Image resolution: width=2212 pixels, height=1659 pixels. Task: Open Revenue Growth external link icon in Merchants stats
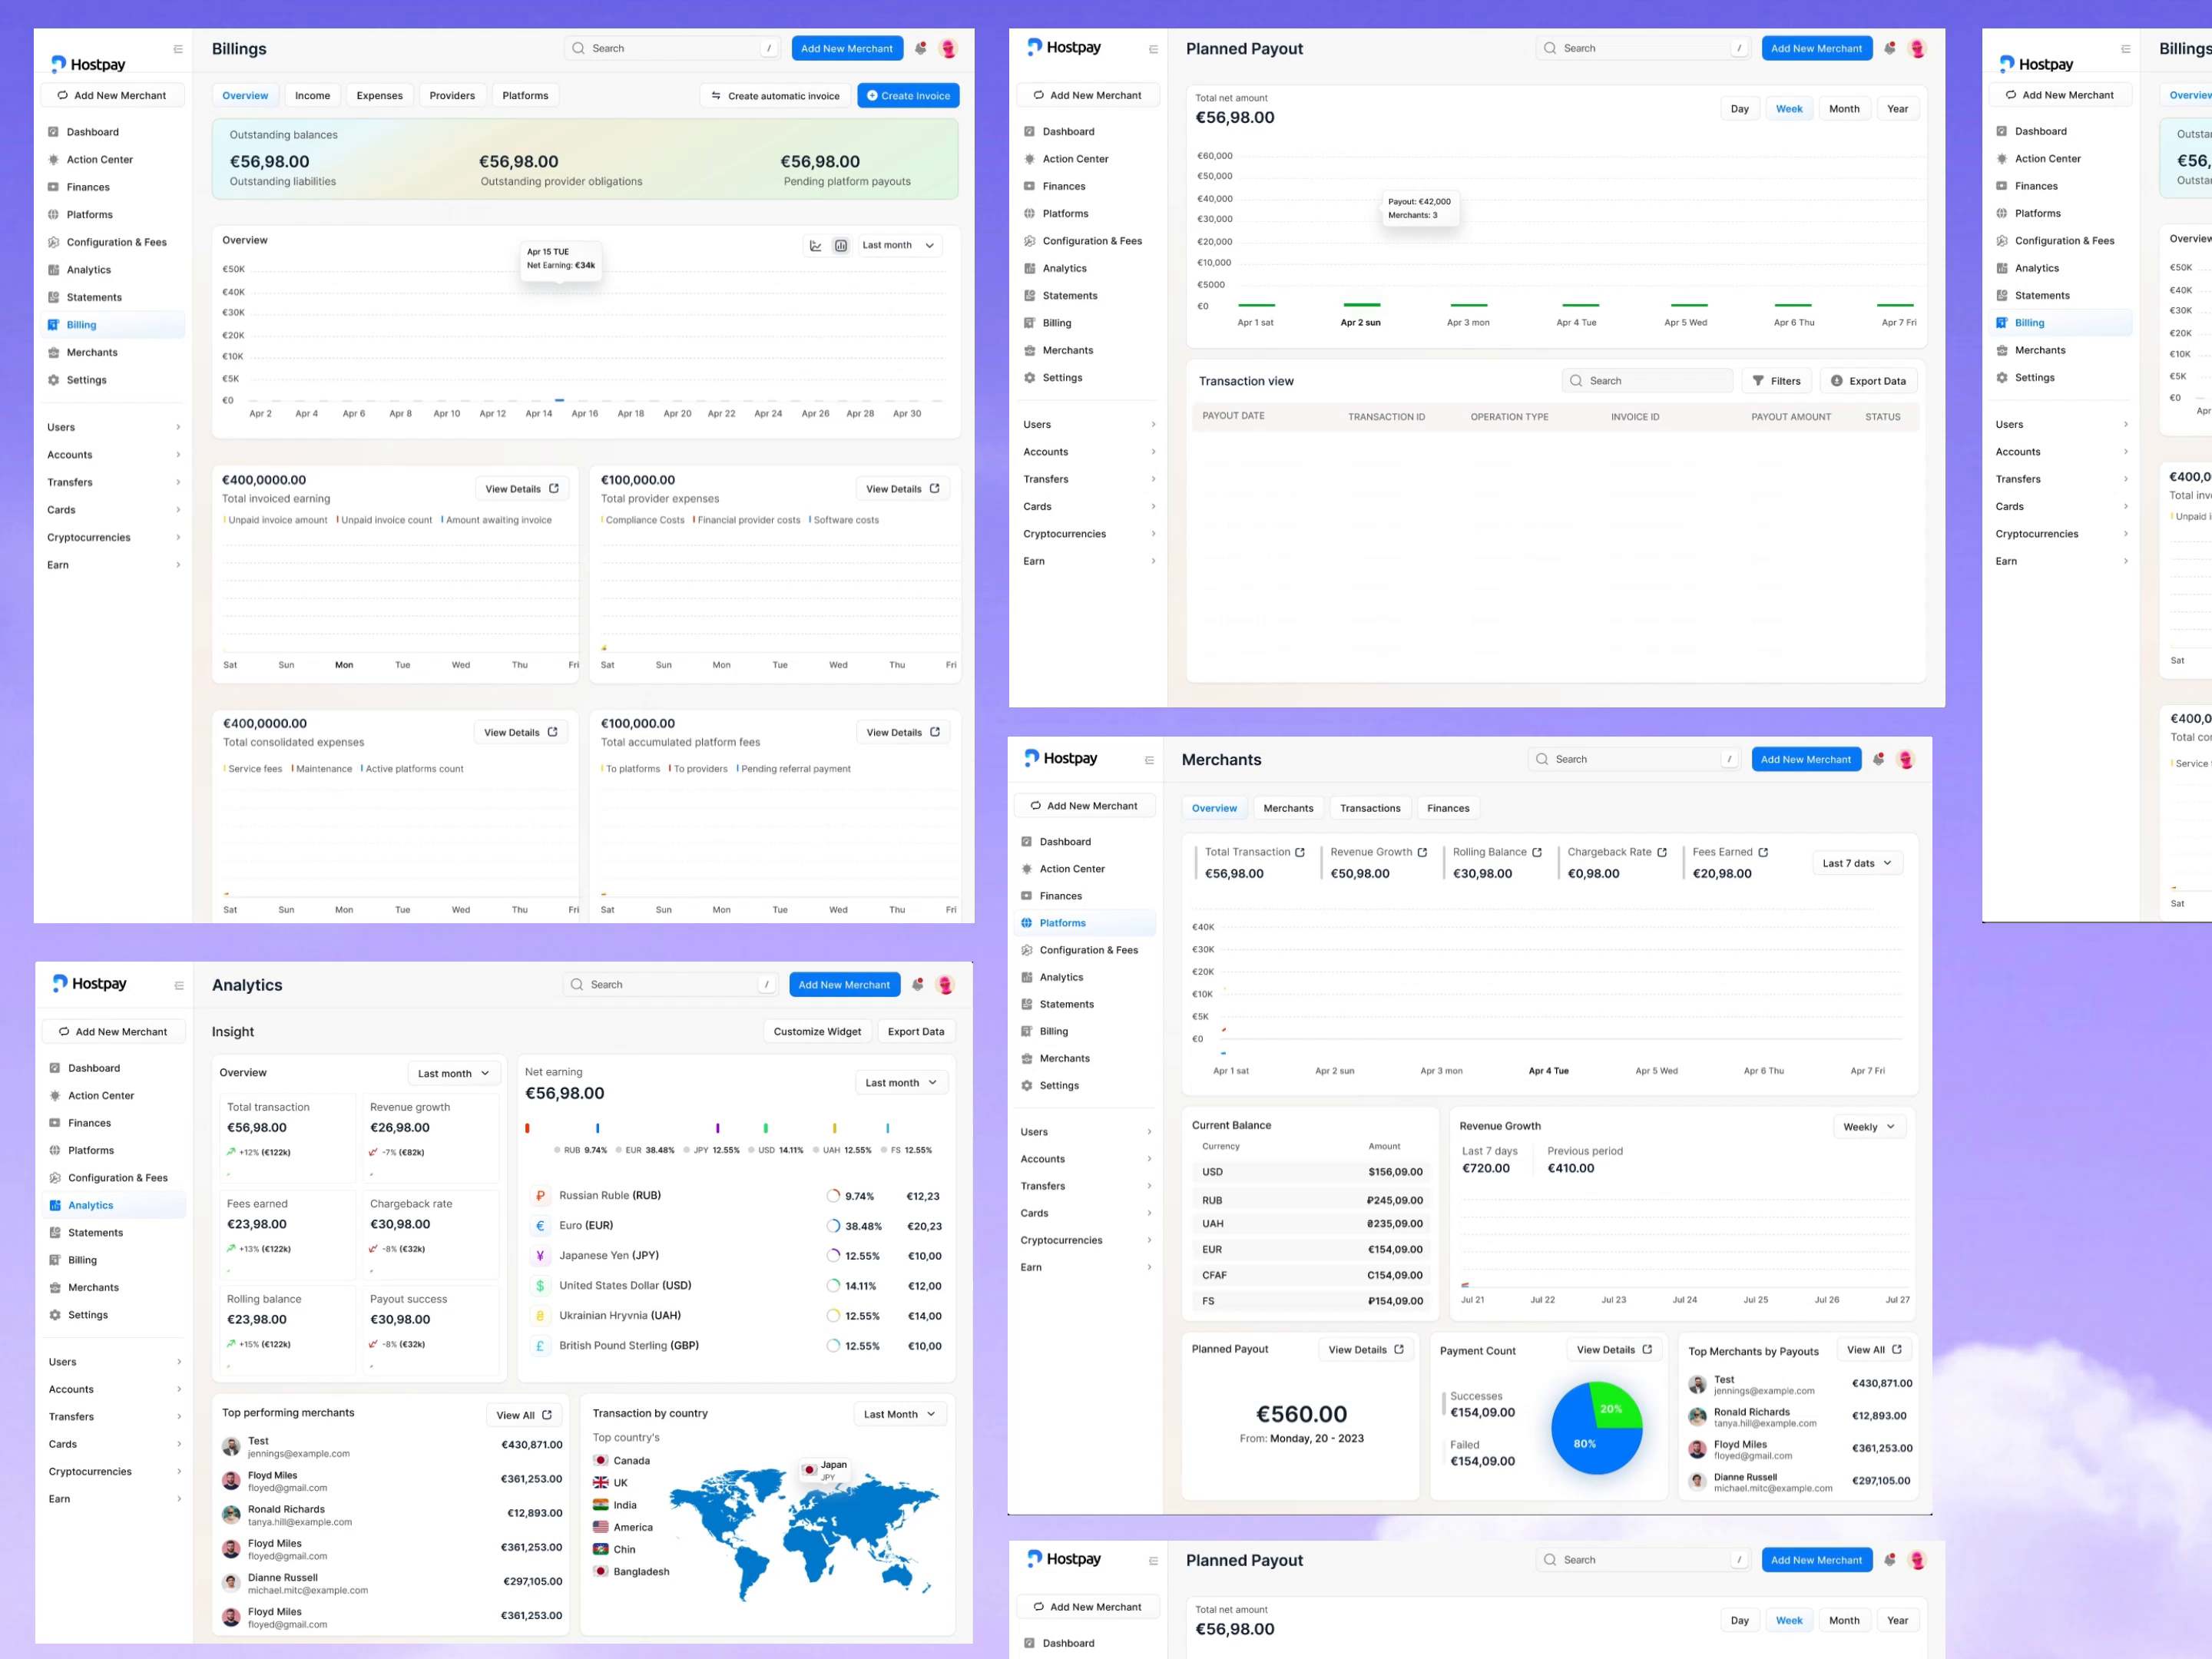click(1422, 853)
